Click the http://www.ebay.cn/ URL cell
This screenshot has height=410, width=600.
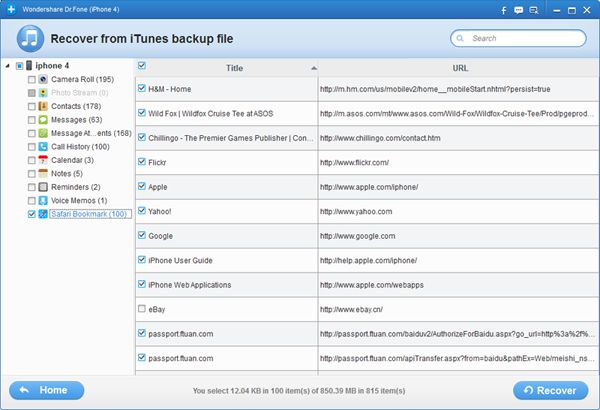pos(458,309)
